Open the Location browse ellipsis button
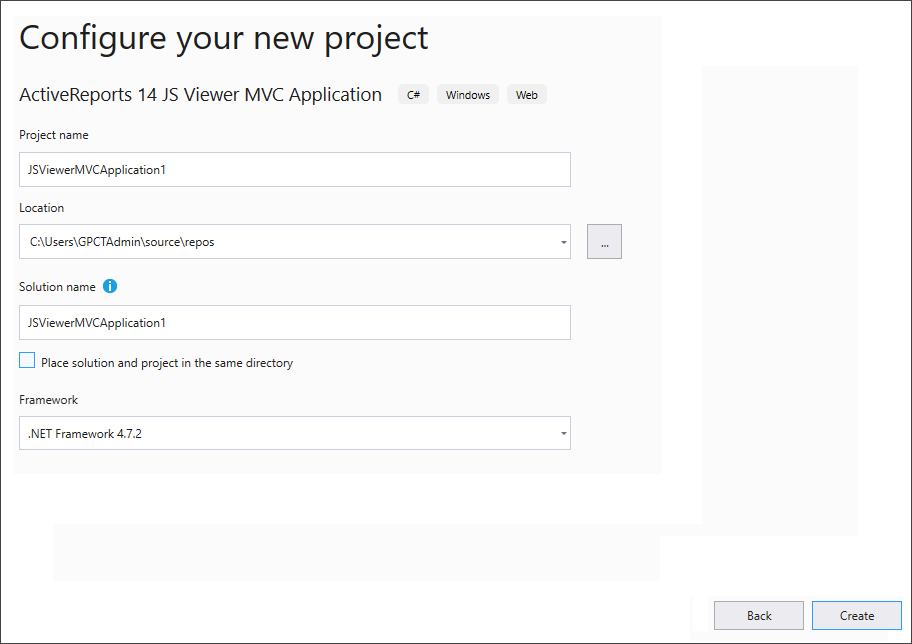Image resolution: width=912 pixels, height=644 pixels. 604,241
